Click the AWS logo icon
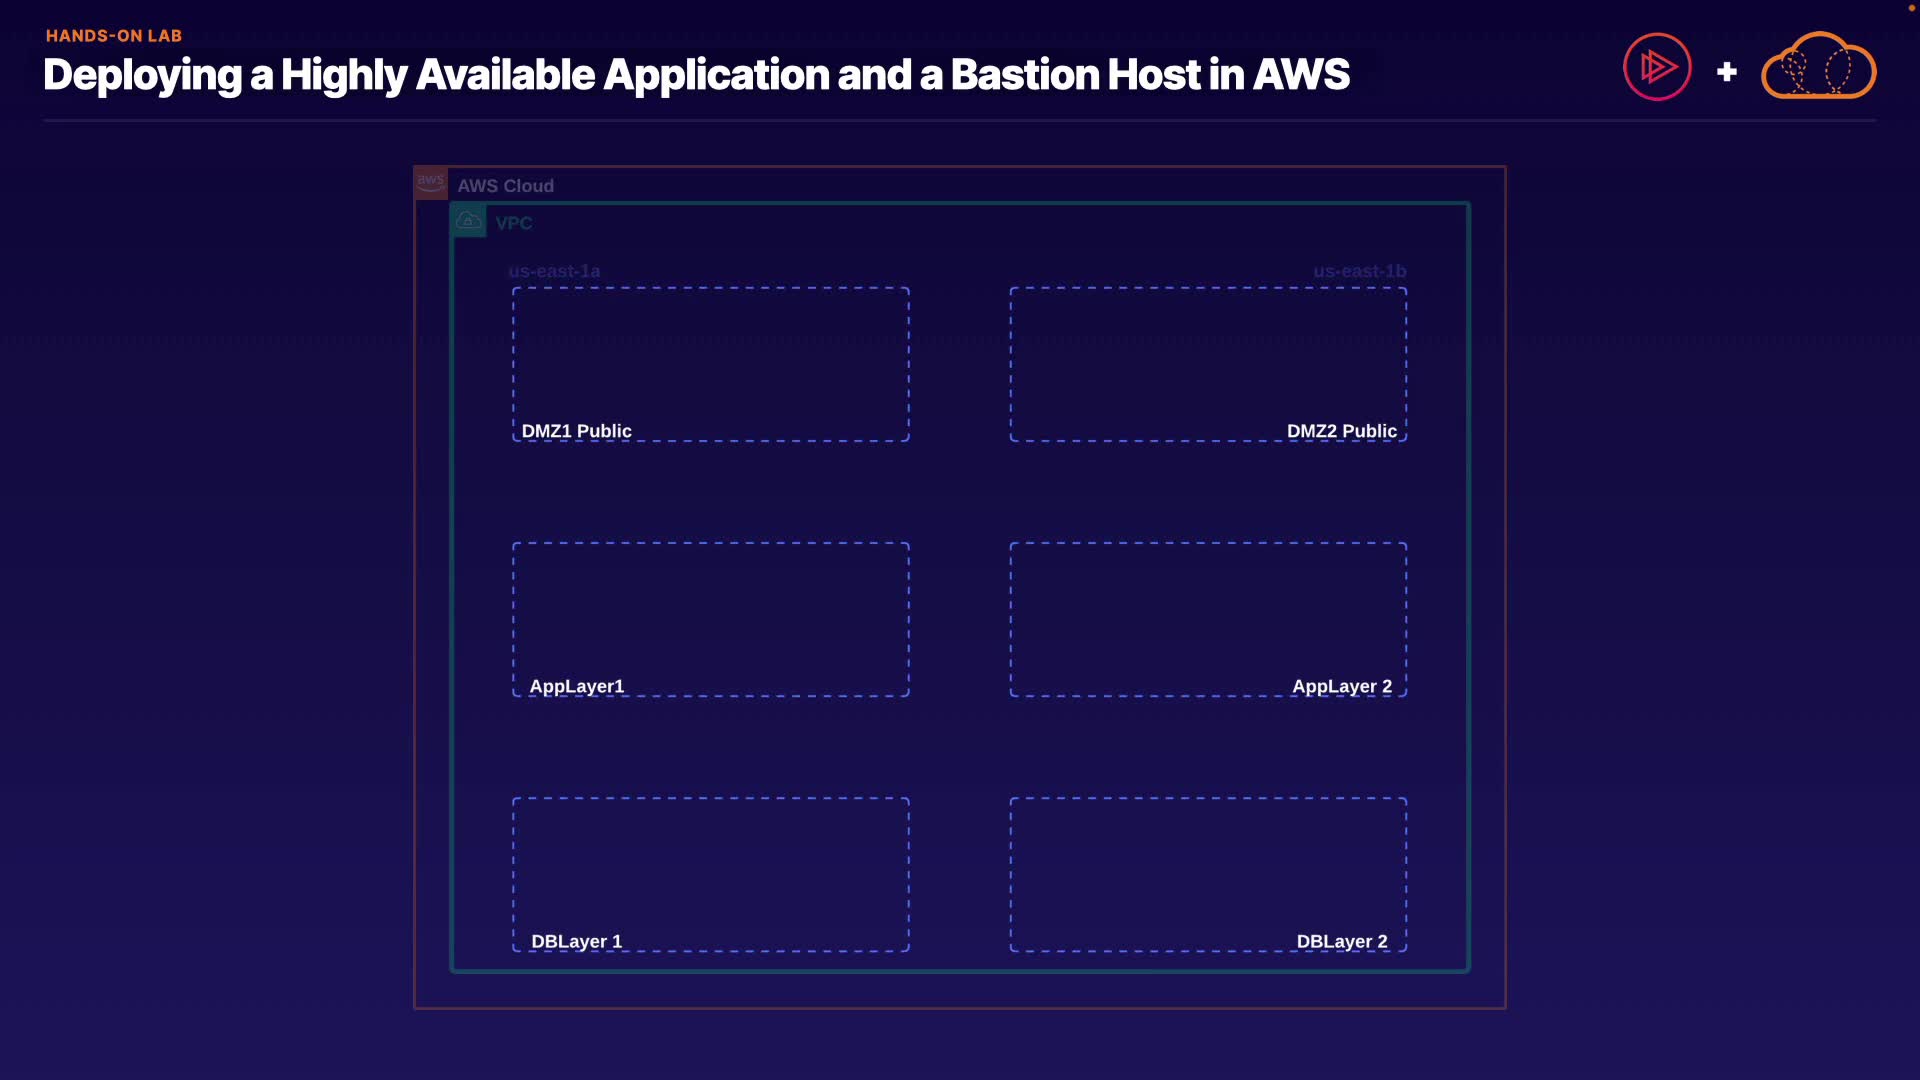 pos(431,183)
